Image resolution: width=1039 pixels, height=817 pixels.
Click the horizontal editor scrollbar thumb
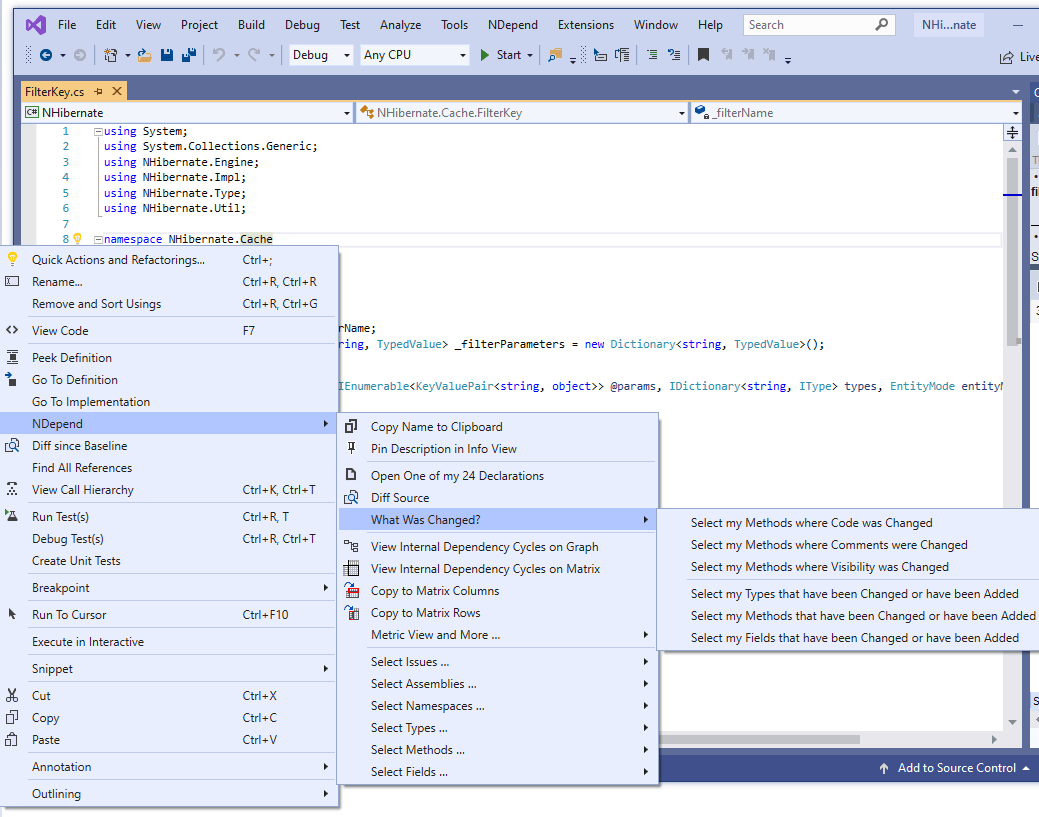point(761,739)
